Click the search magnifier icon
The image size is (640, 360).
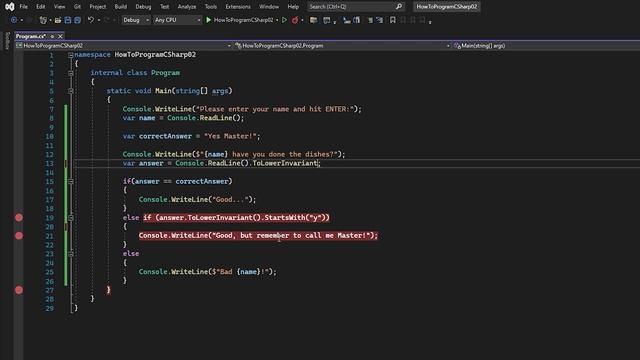click(399, 7)
